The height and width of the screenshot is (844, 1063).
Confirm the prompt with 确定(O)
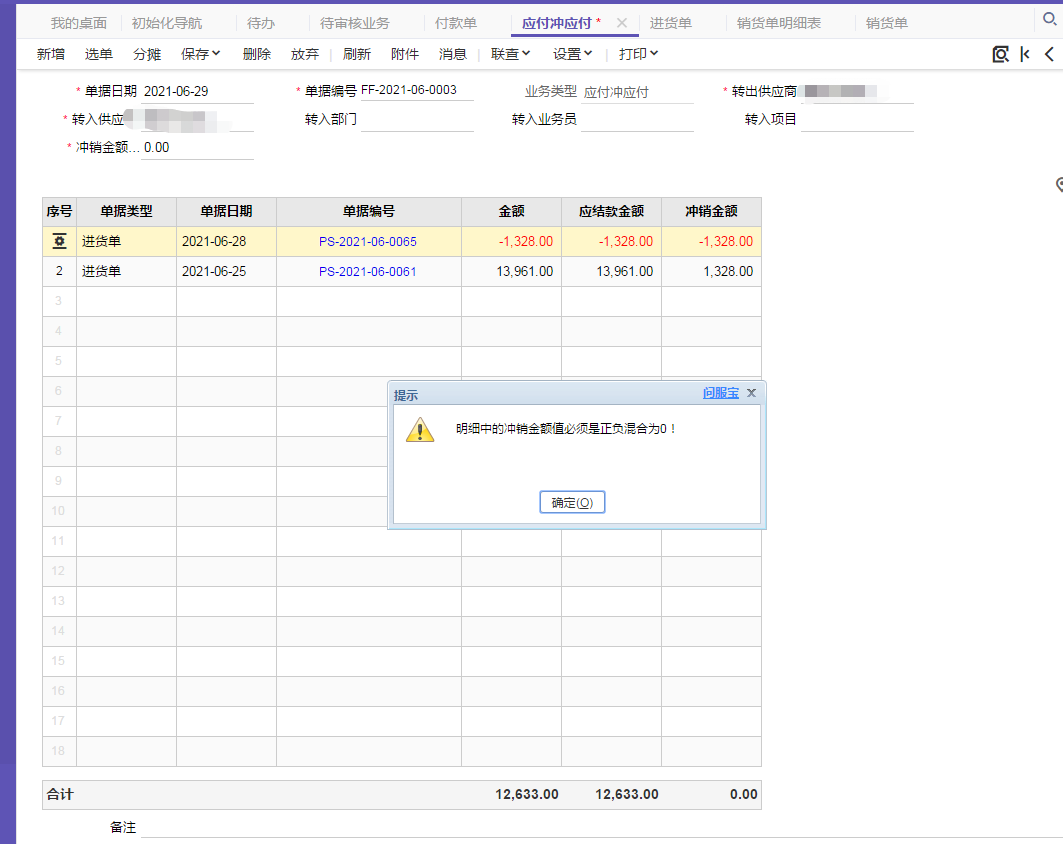point(572,502)
